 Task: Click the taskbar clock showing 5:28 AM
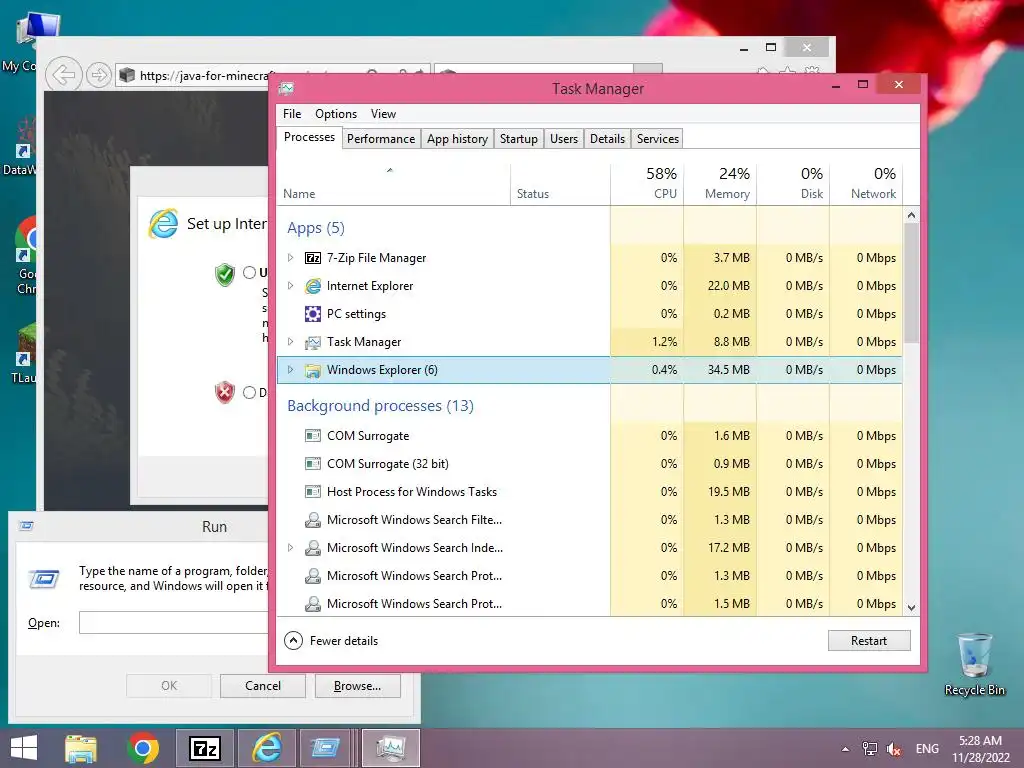[980, 749]
